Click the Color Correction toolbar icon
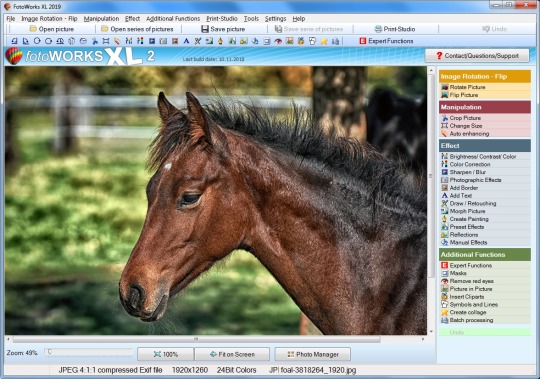540x379 pixels. tap(140, 41)
